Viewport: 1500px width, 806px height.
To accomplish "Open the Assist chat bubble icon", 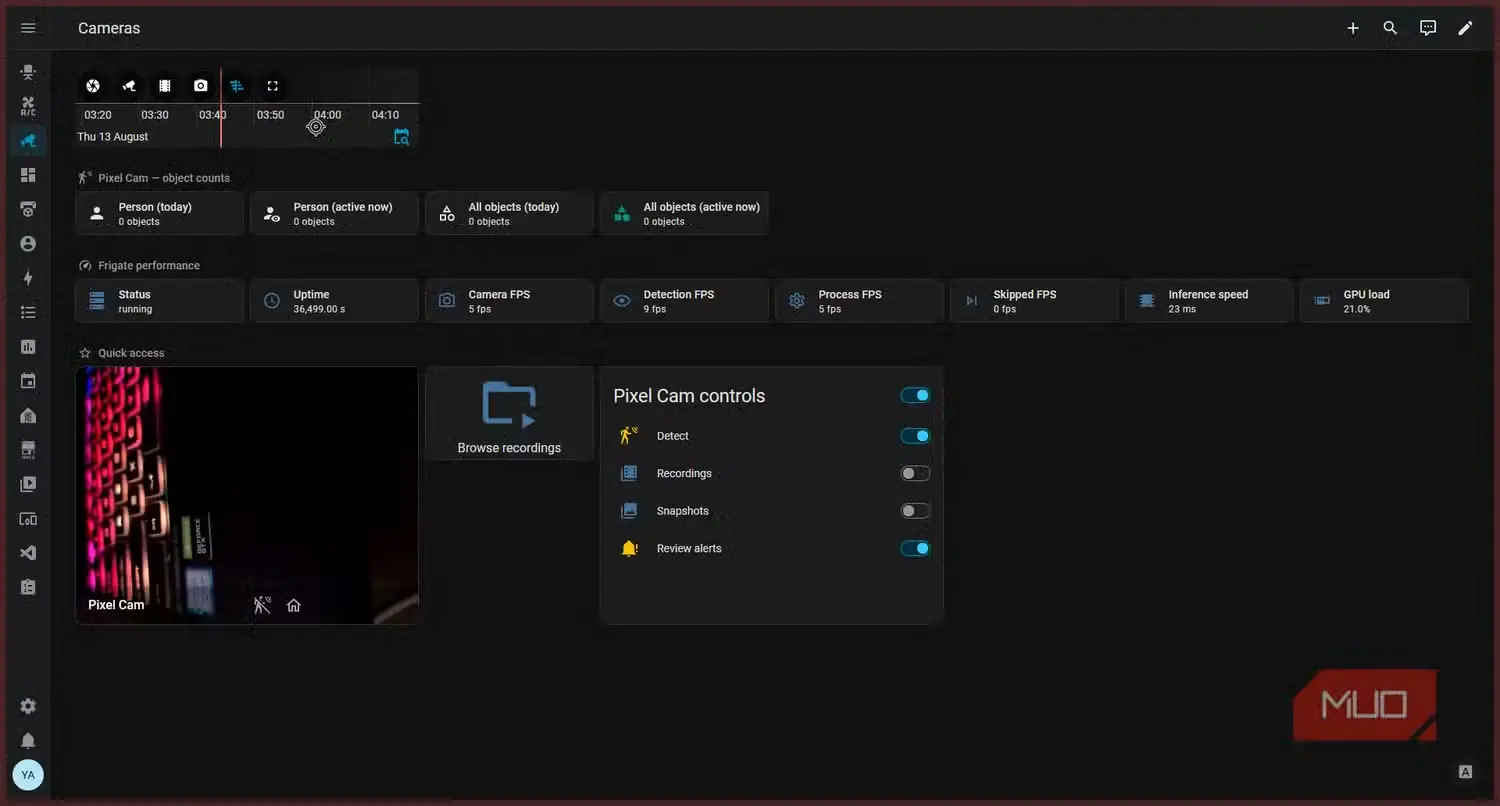I will click(1428, 28).
